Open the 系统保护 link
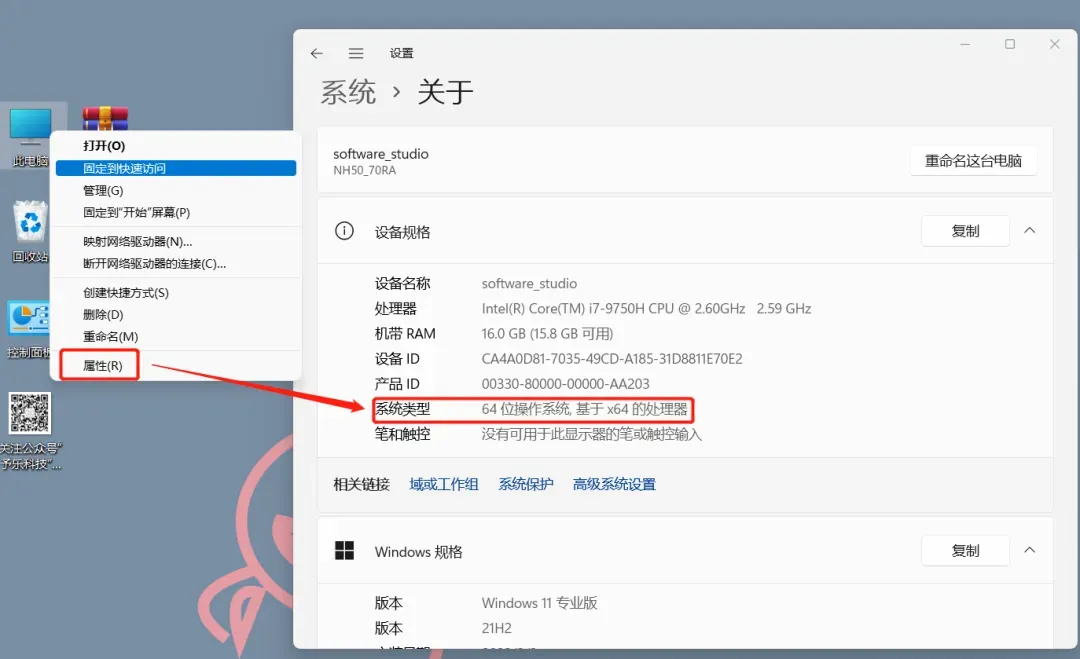 526,484
